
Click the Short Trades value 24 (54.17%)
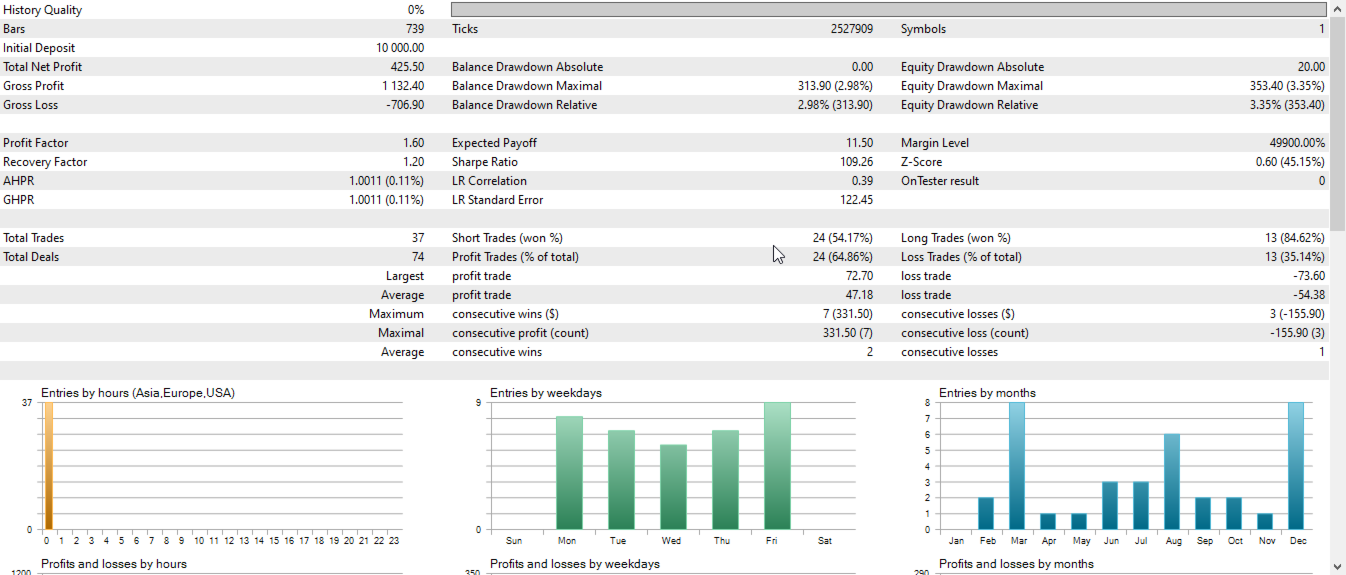(843, 238)
